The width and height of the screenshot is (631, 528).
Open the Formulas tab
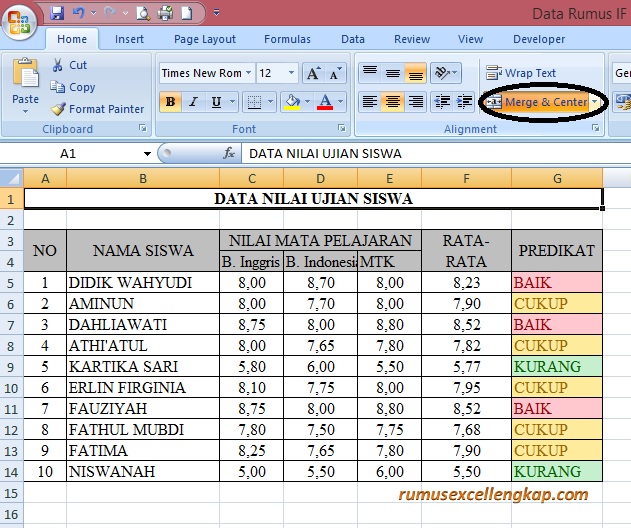pos(287,39)
